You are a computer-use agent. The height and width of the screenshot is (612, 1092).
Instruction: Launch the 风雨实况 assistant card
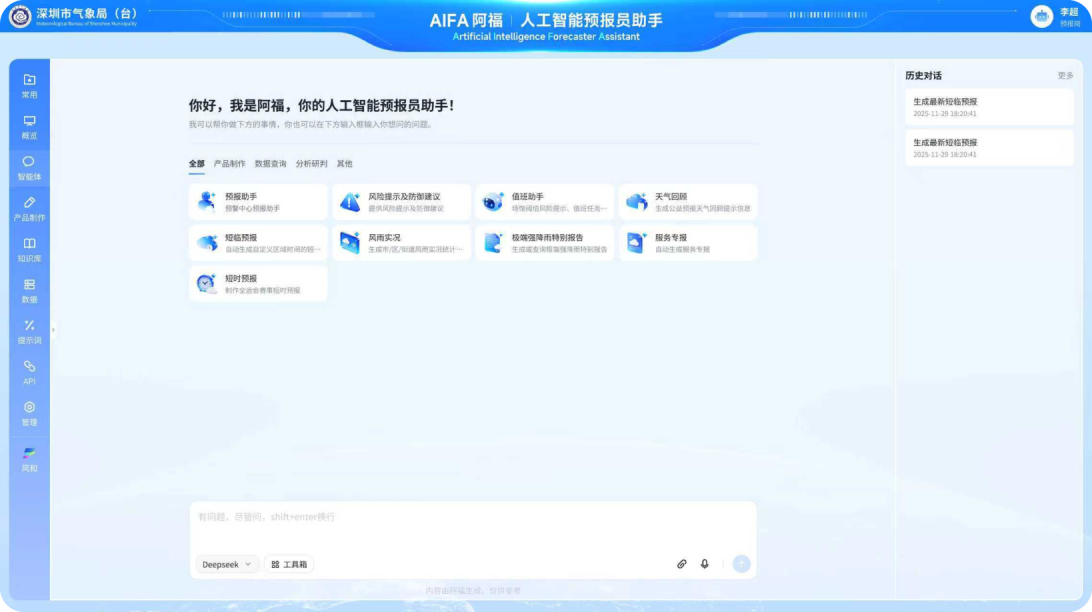(x=401, y=243)
